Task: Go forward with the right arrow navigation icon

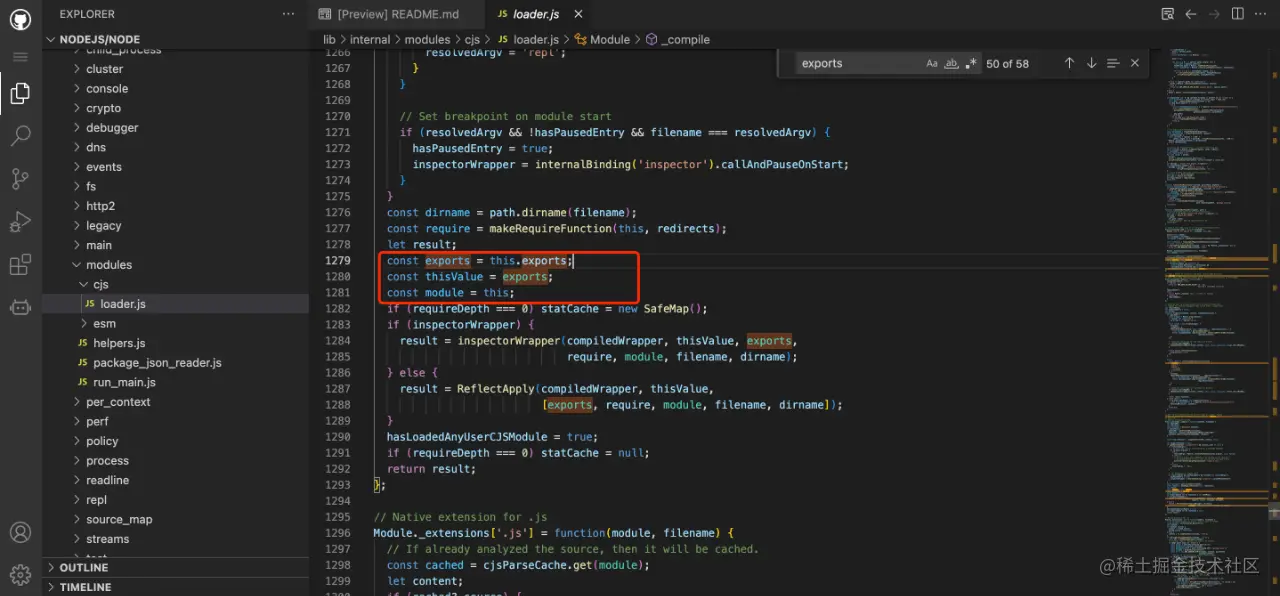Action: 1213,14
